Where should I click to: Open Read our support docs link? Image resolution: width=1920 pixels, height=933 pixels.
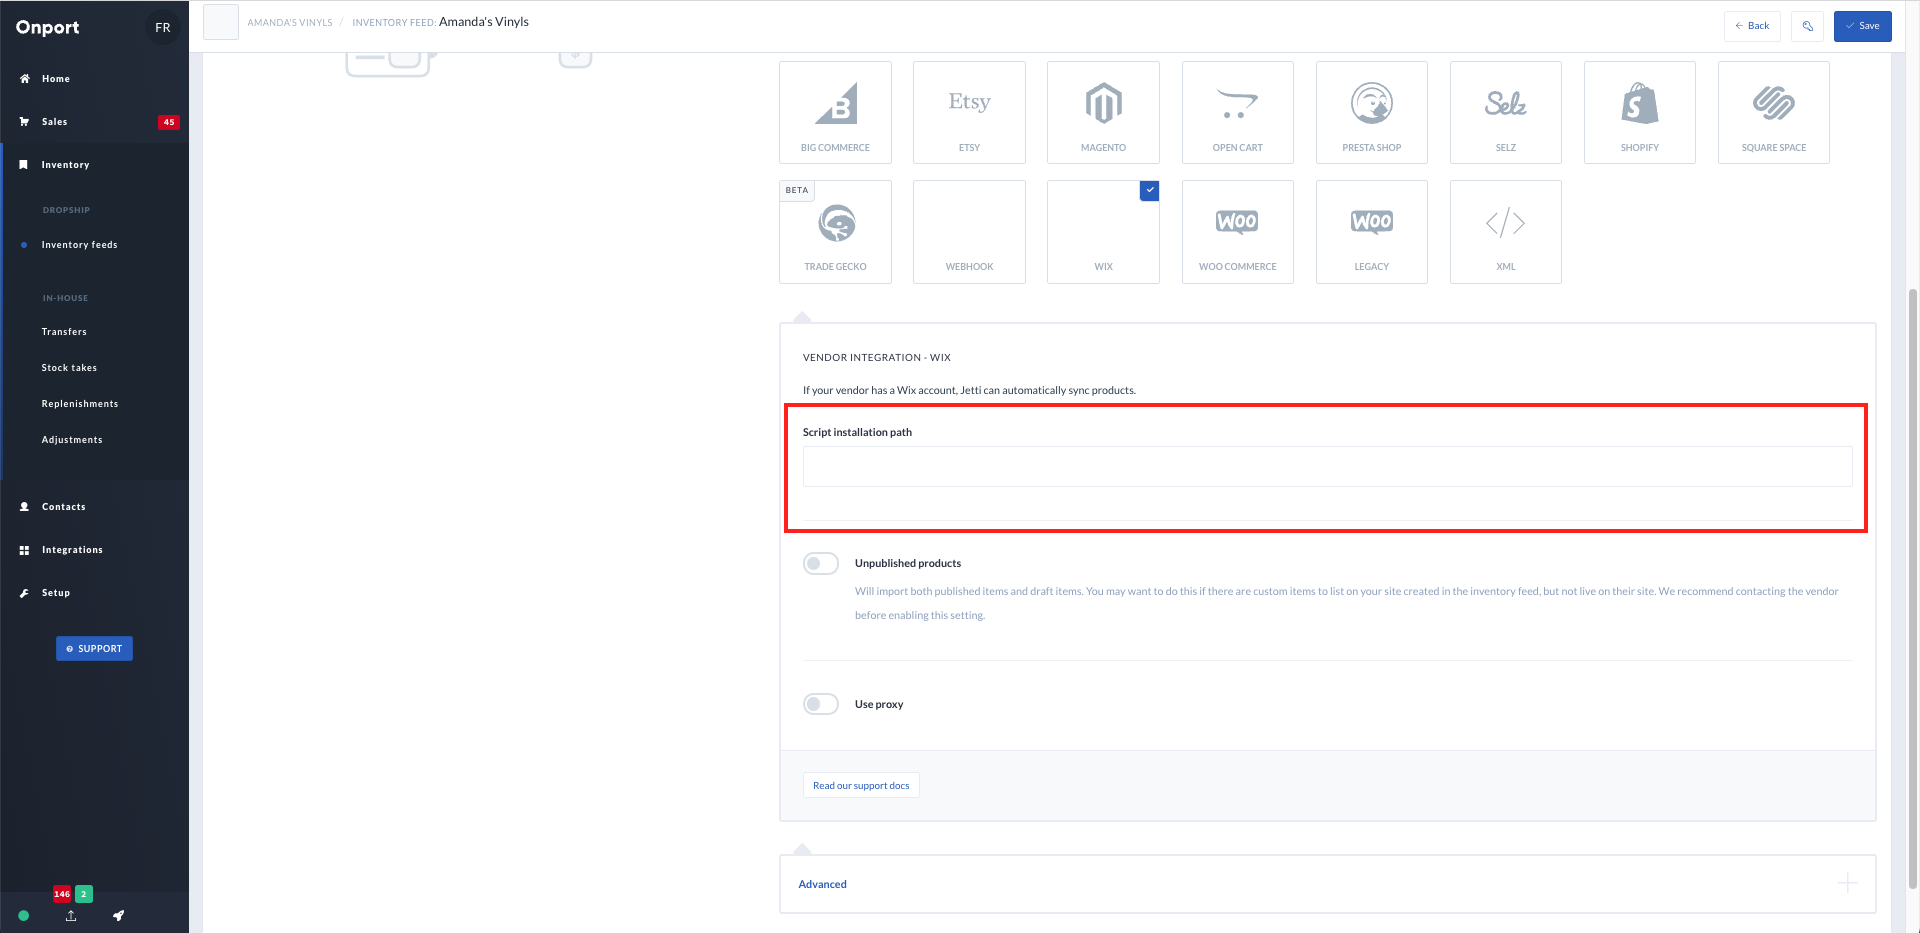(861, 785)
